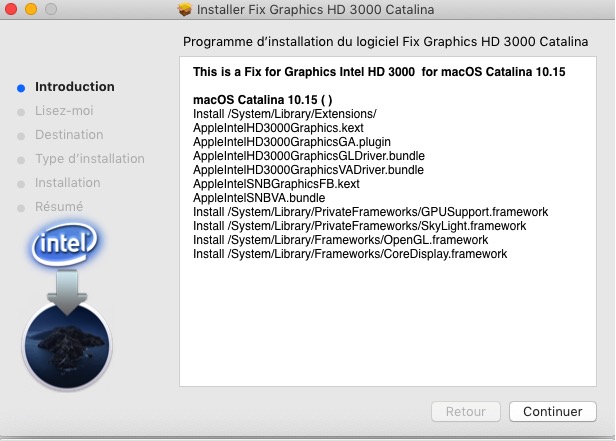Click 'AppleIntelHD3000GraphicsGLDriver.bundle' text

tap(309, 156)
